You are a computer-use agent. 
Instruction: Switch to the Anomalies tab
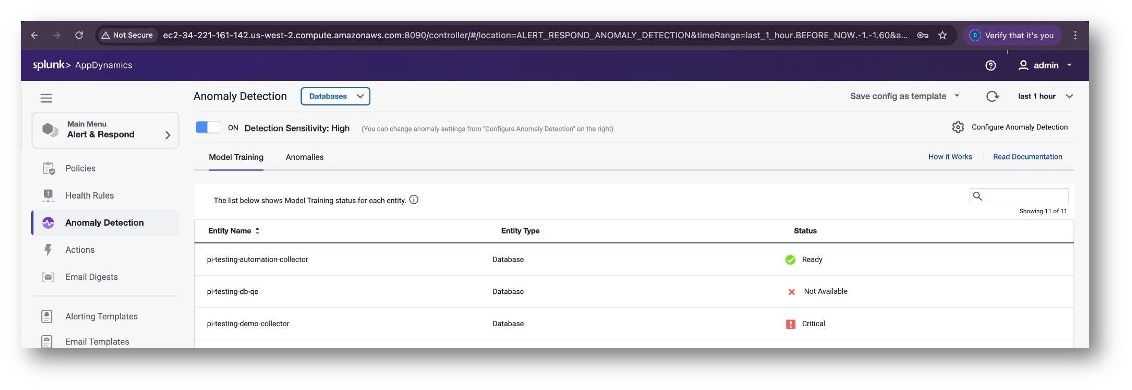click(305, 157)
